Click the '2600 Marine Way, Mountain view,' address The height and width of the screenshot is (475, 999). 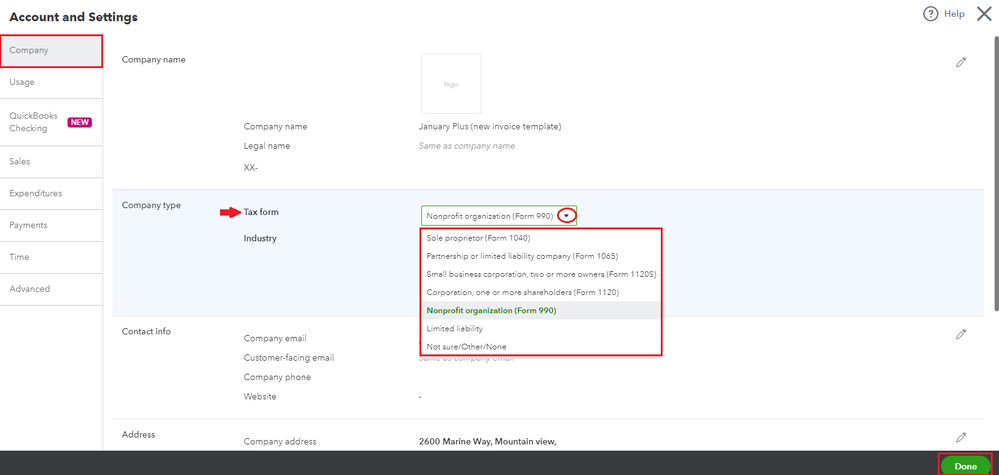pyautogui.click(x=488, y=441)
